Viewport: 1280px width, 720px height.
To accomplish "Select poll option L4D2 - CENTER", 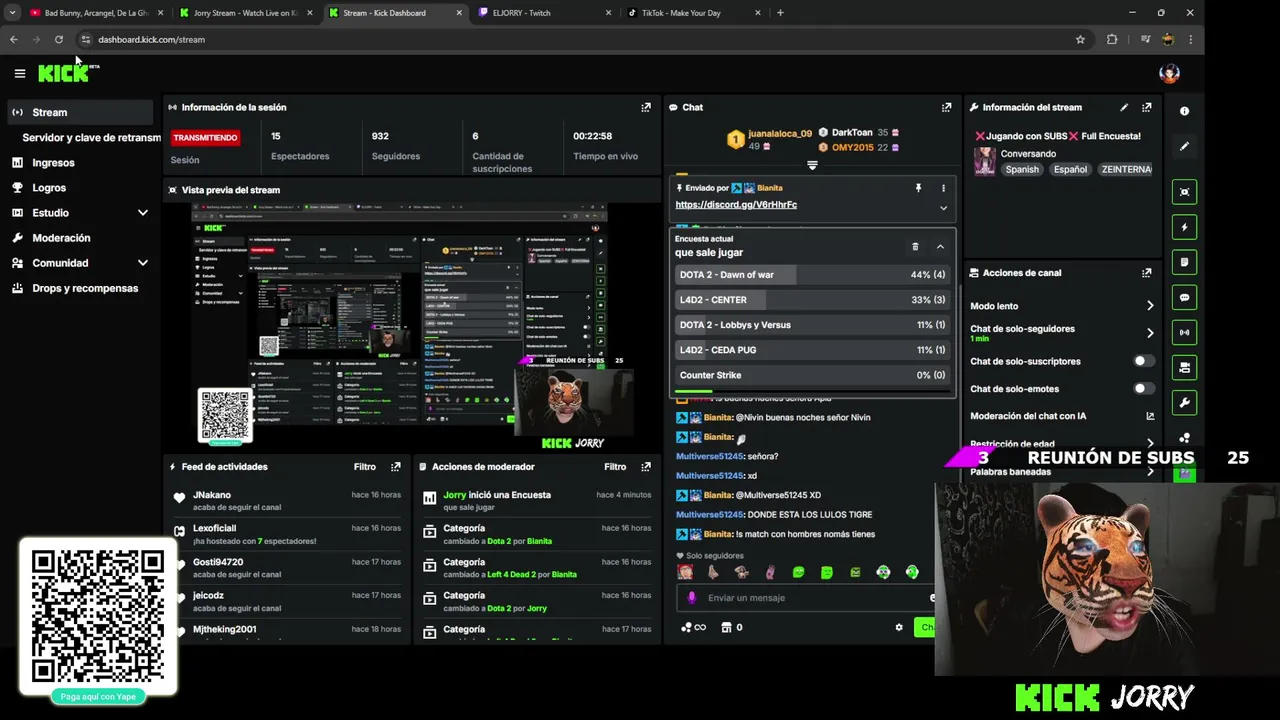I will point(810,300).
